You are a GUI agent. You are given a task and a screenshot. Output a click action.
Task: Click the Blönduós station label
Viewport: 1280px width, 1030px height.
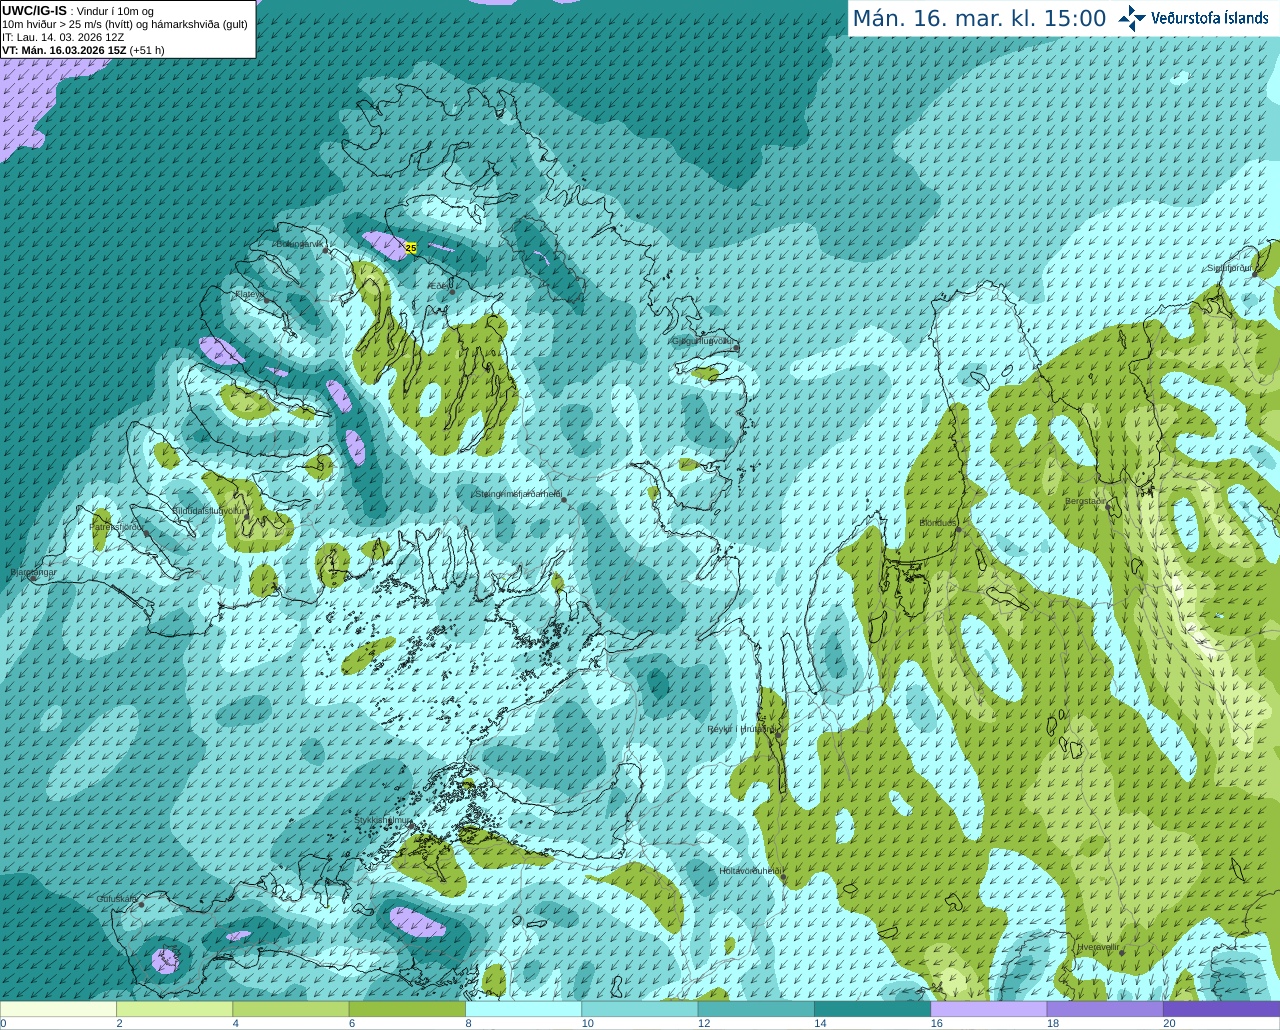[x=938, y=523]
